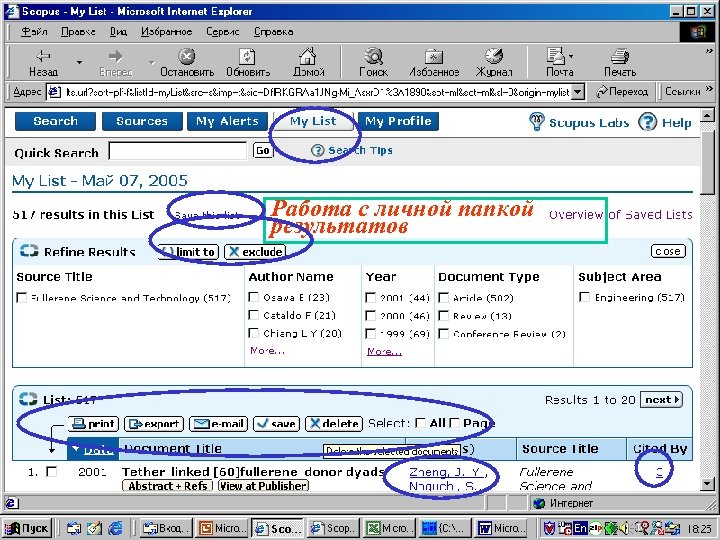Check the first result row checkbox
Image resolution: width=720 pixels, height=540 pixels.
[52, 472]
